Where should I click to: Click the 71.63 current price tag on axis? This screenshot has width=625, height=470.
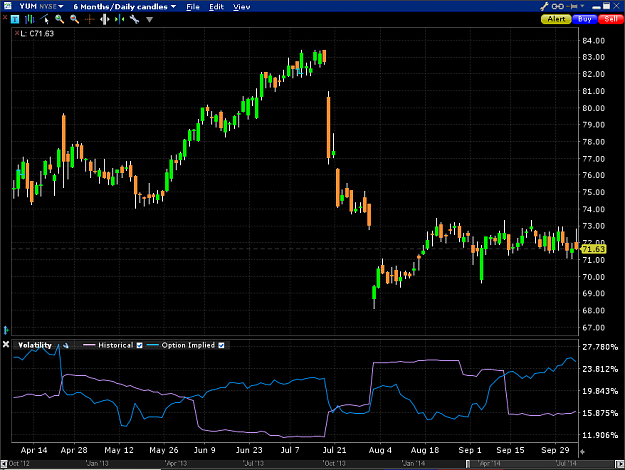(x=593, y=249)
